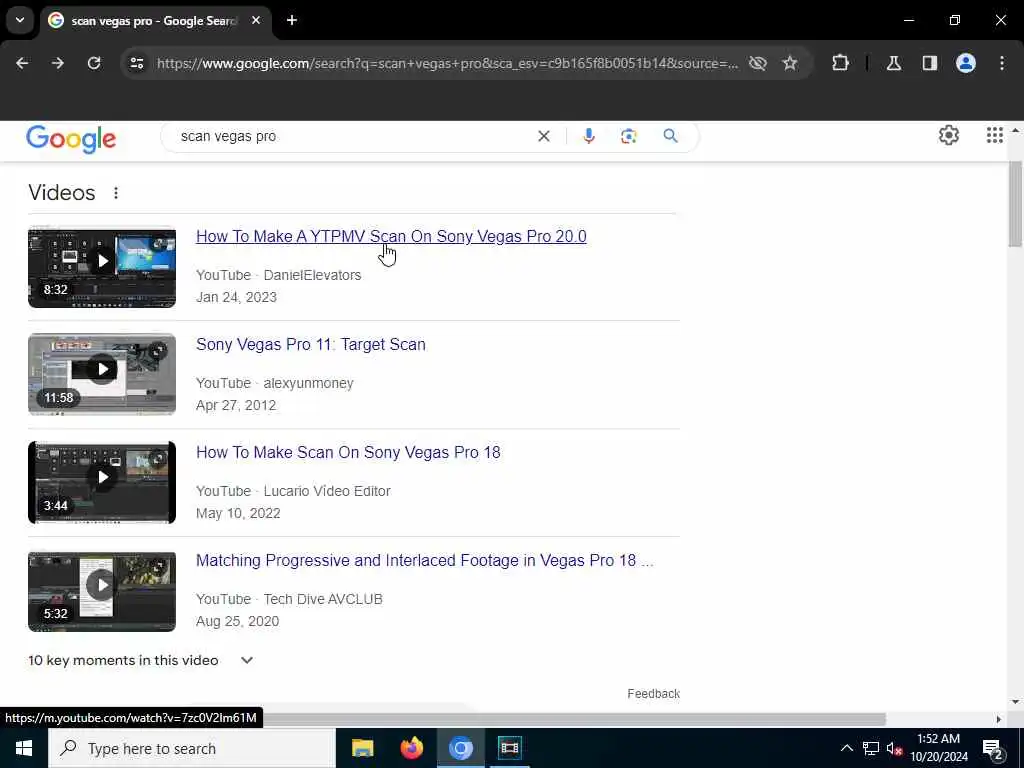Open How To Make Scan Vegas Pro 18 link
The width and height of the screenshot is (1024, 768).
click(x=348, y=452)
